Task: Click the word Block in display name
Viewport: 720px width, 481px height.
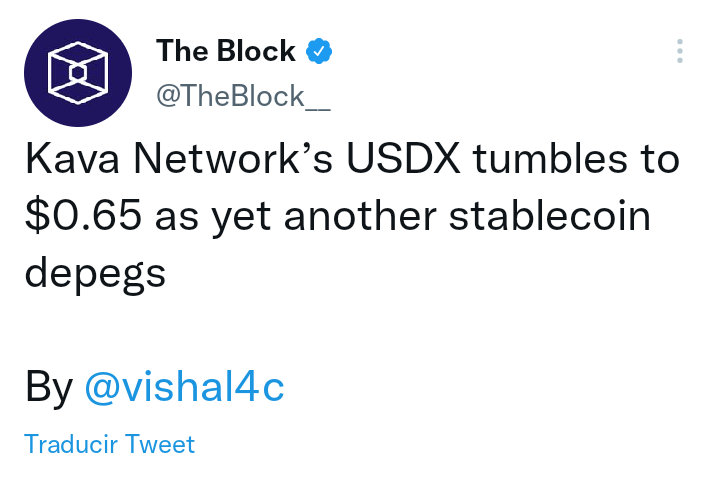Action: 256,50
